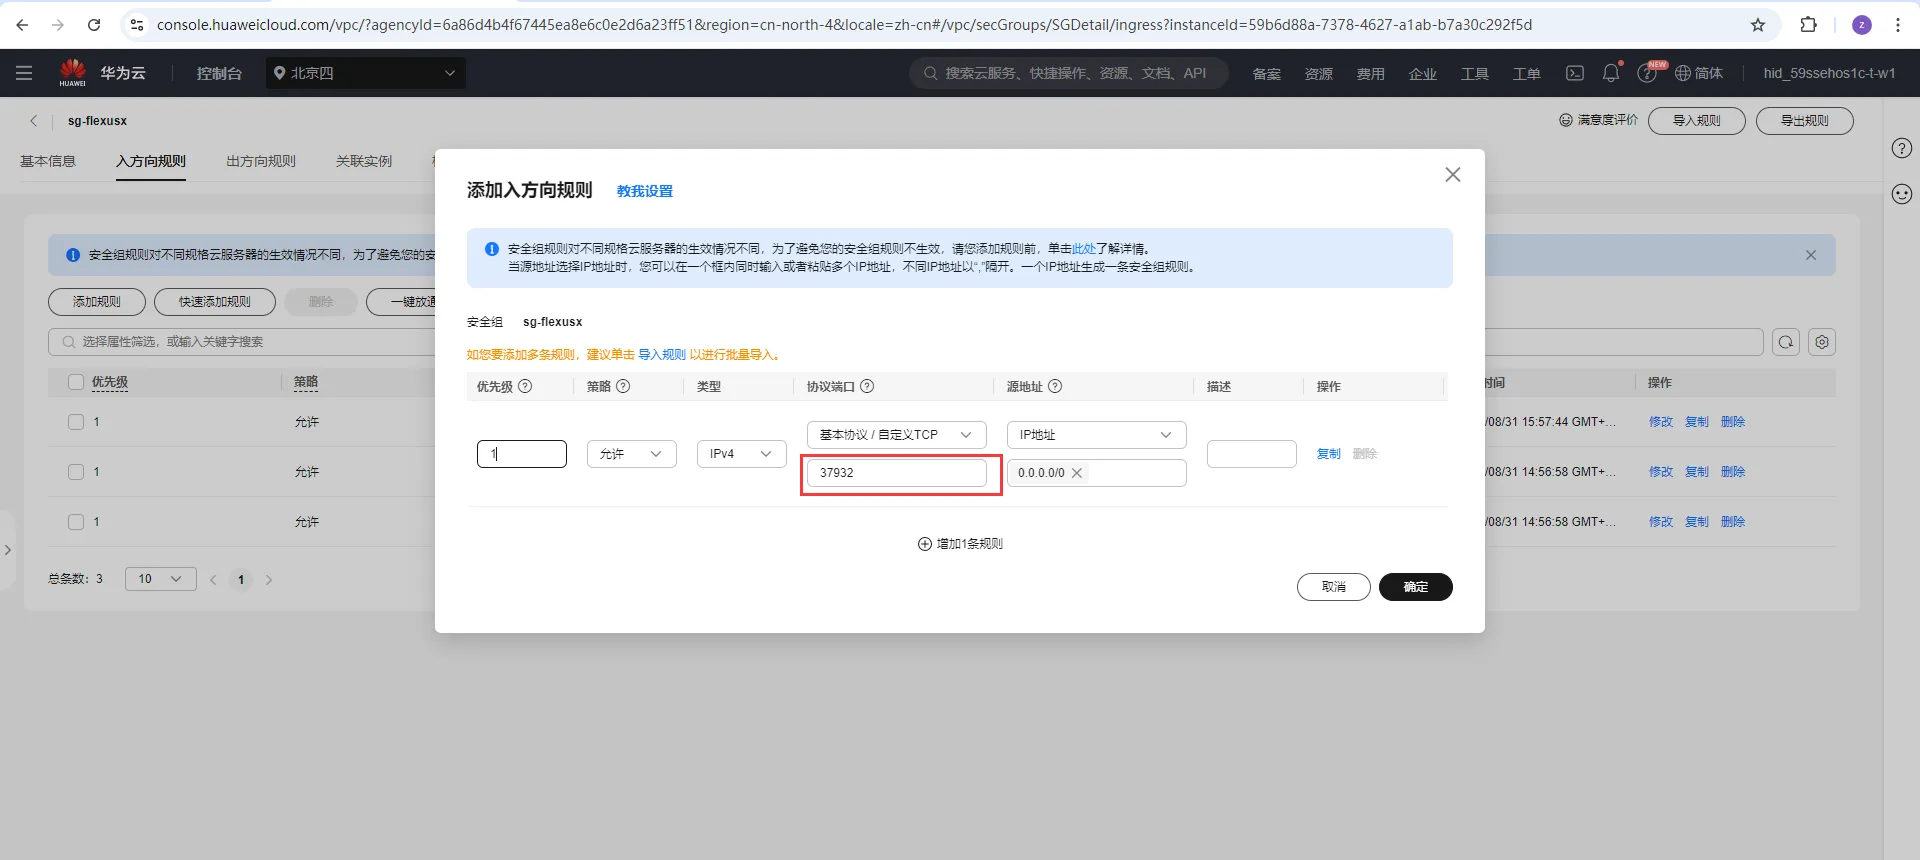Open the 基本协议 / 自定义TCP protocol dropdown
The image size is (1920, 860).
pos(897,435)
